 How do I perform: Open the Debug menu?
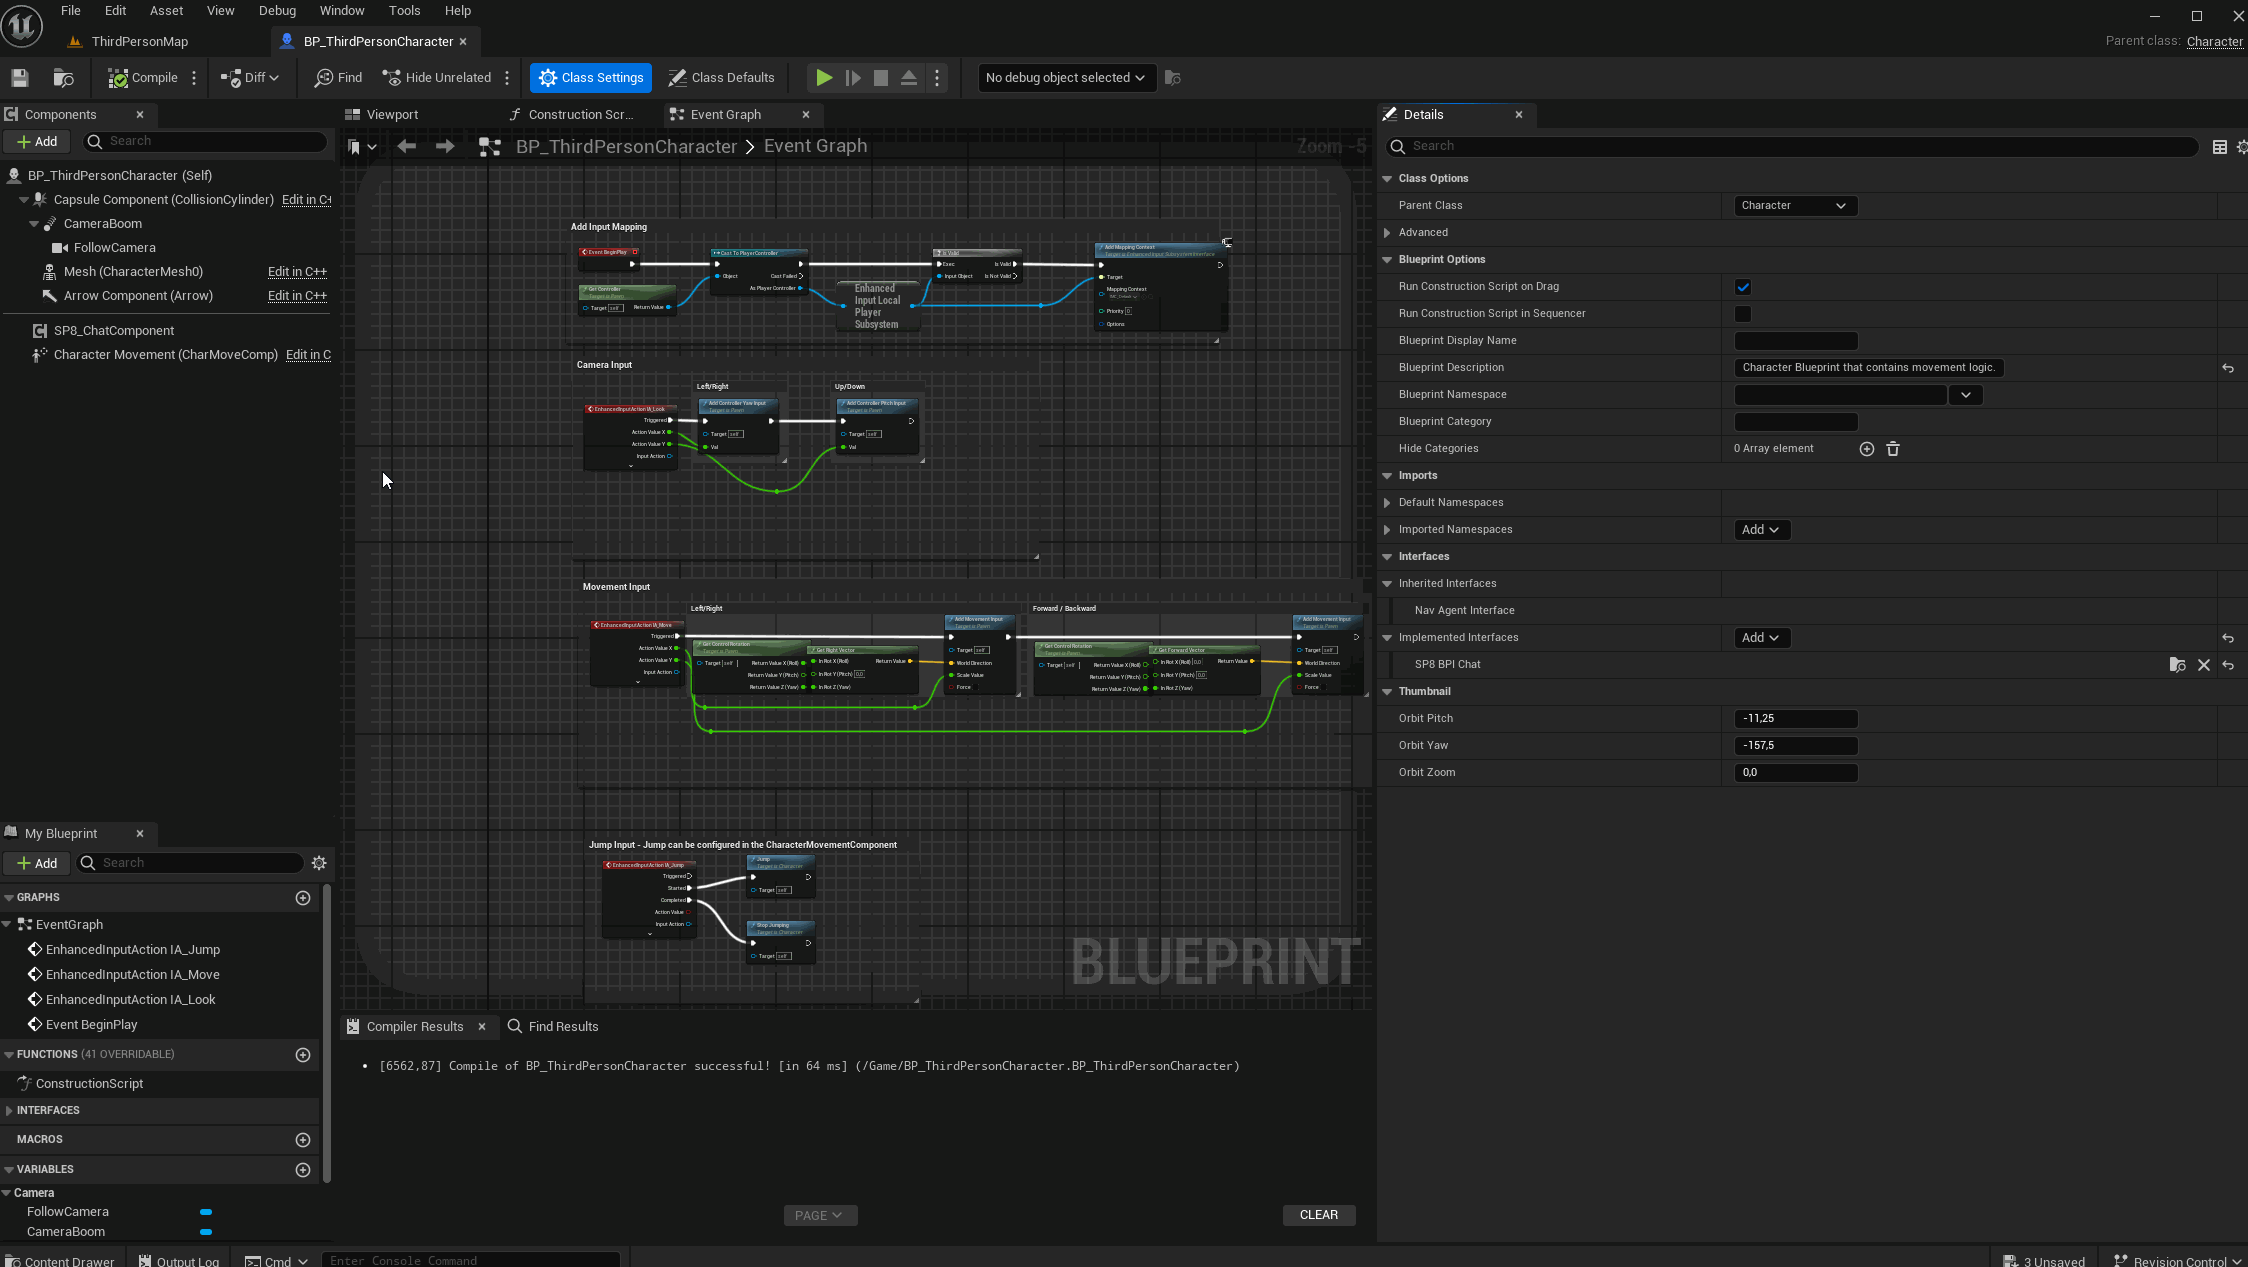[x=277, y=11]
